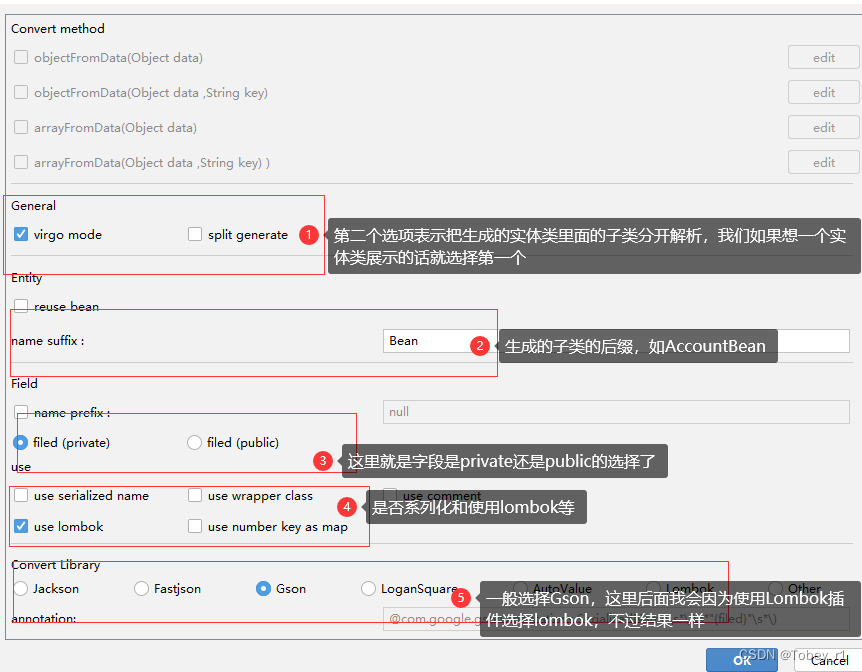This screenshot has height=672, width=862.
Task: Tick objectFromData(Object data, String key) checkbox
Action: (21, 92)
